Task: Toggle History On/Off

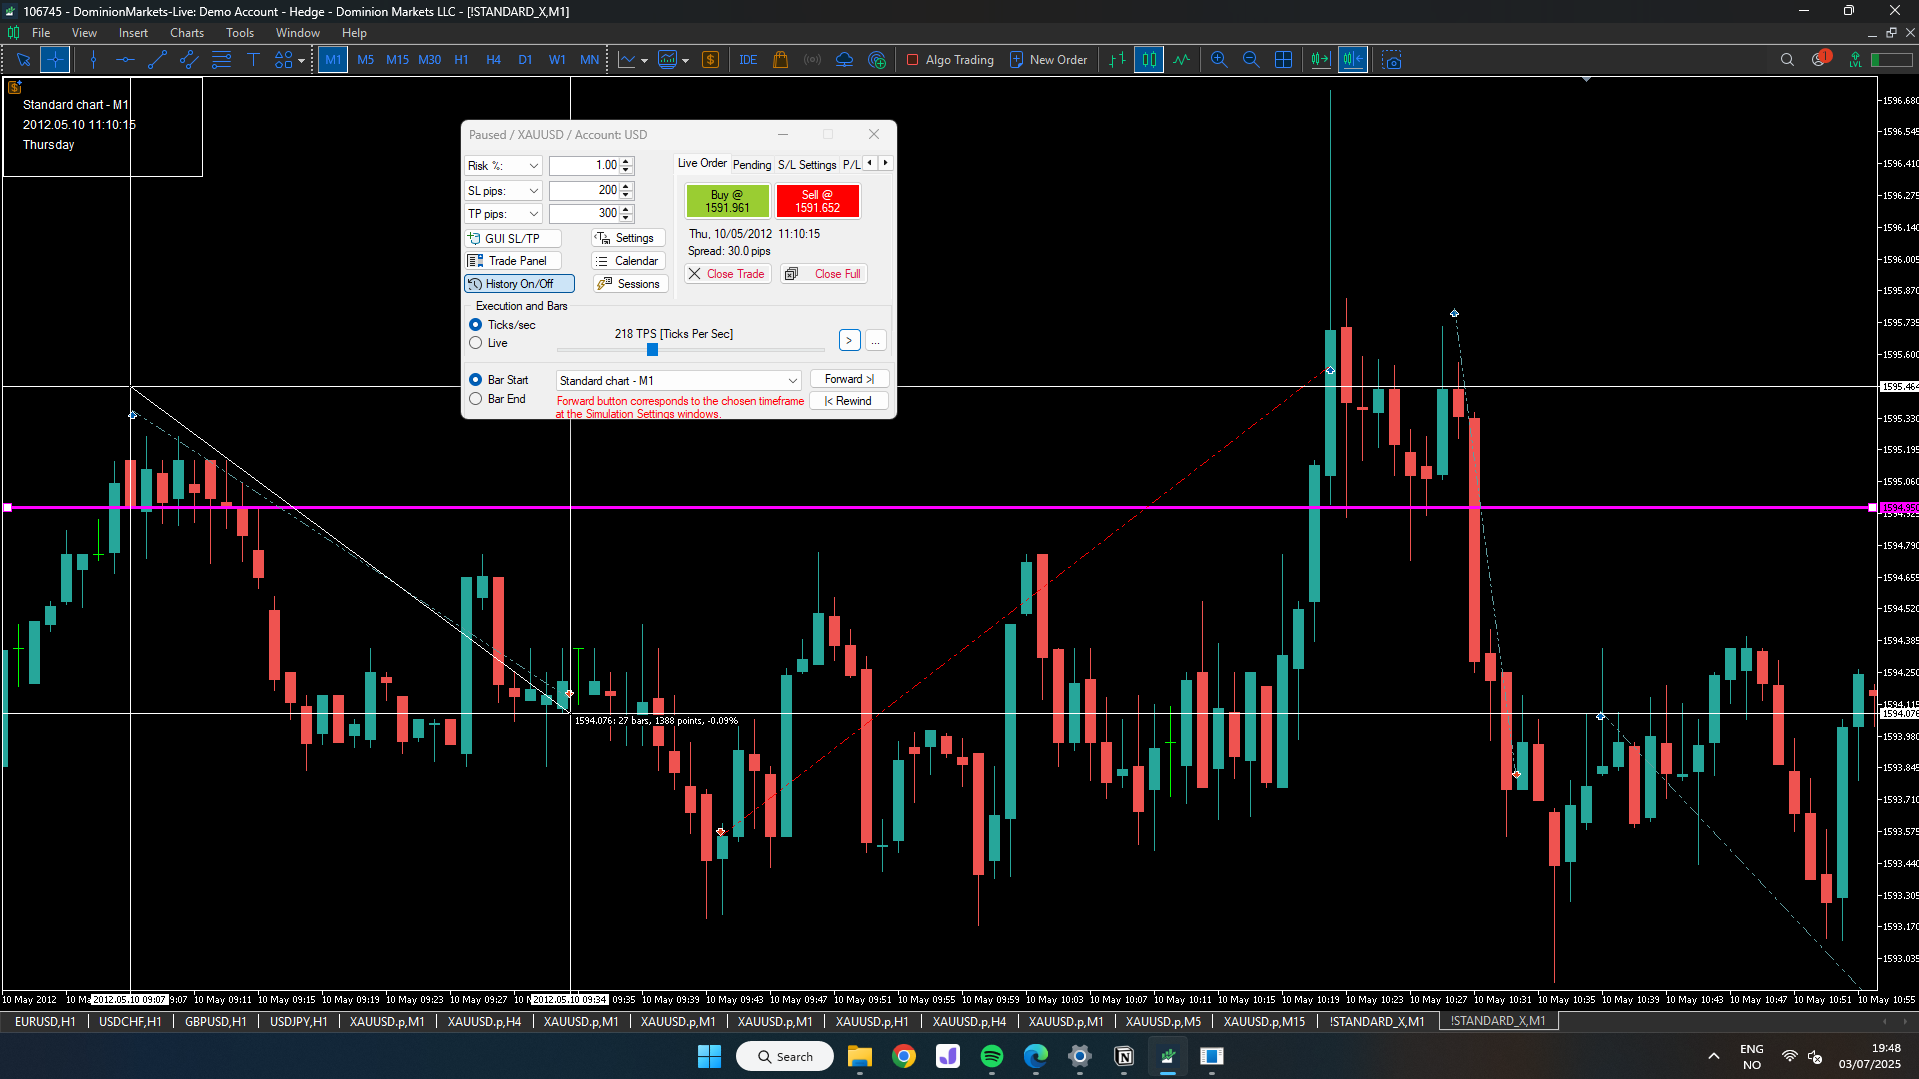Action: pyautogui.click(x=519, y=284)
